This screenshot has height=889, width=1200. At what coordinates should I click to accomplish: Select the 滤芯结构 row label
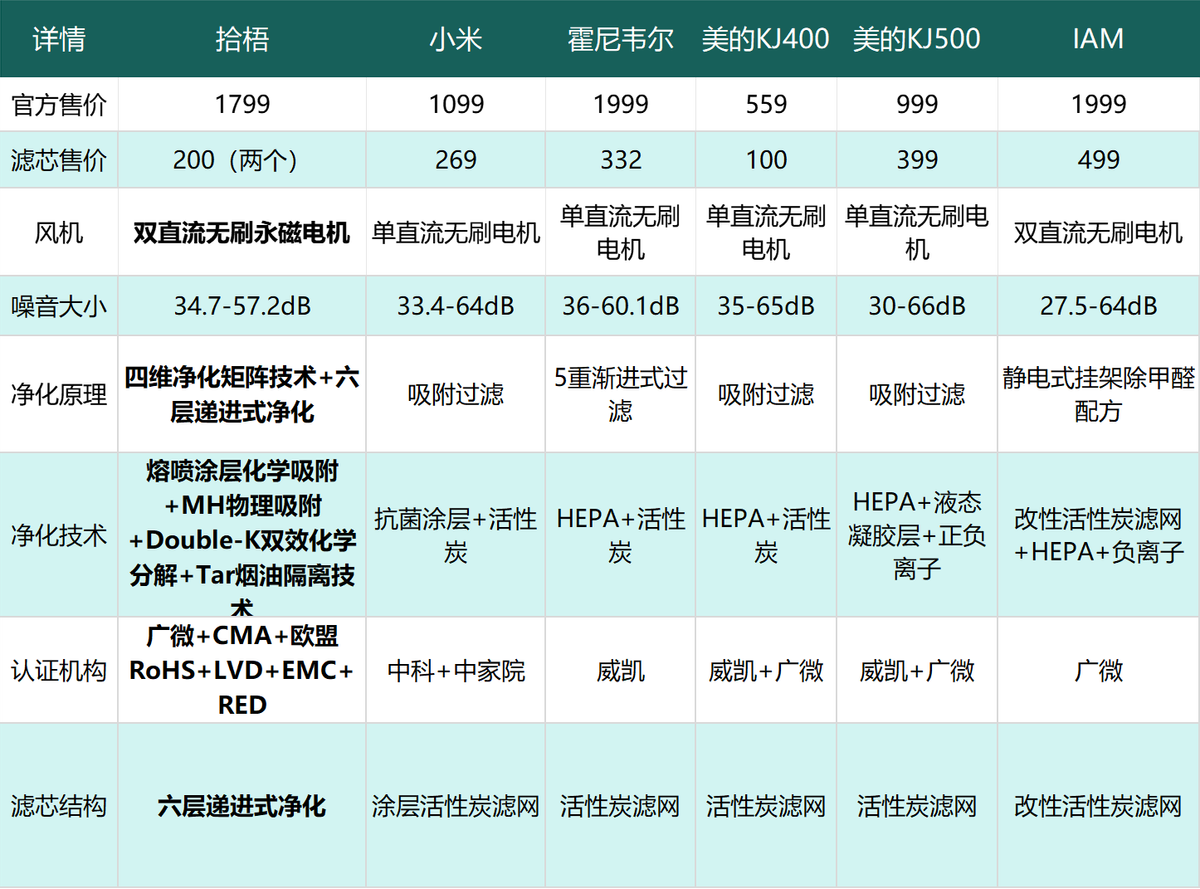[x=59, y=805]
